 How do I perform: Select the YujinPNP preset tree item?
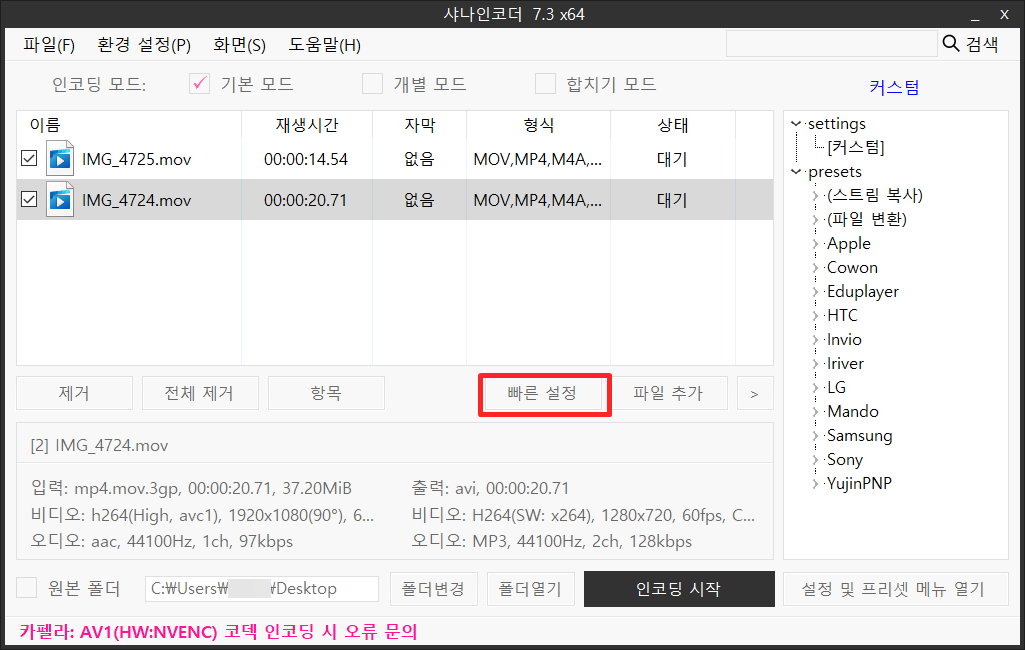tap(859, 484)
